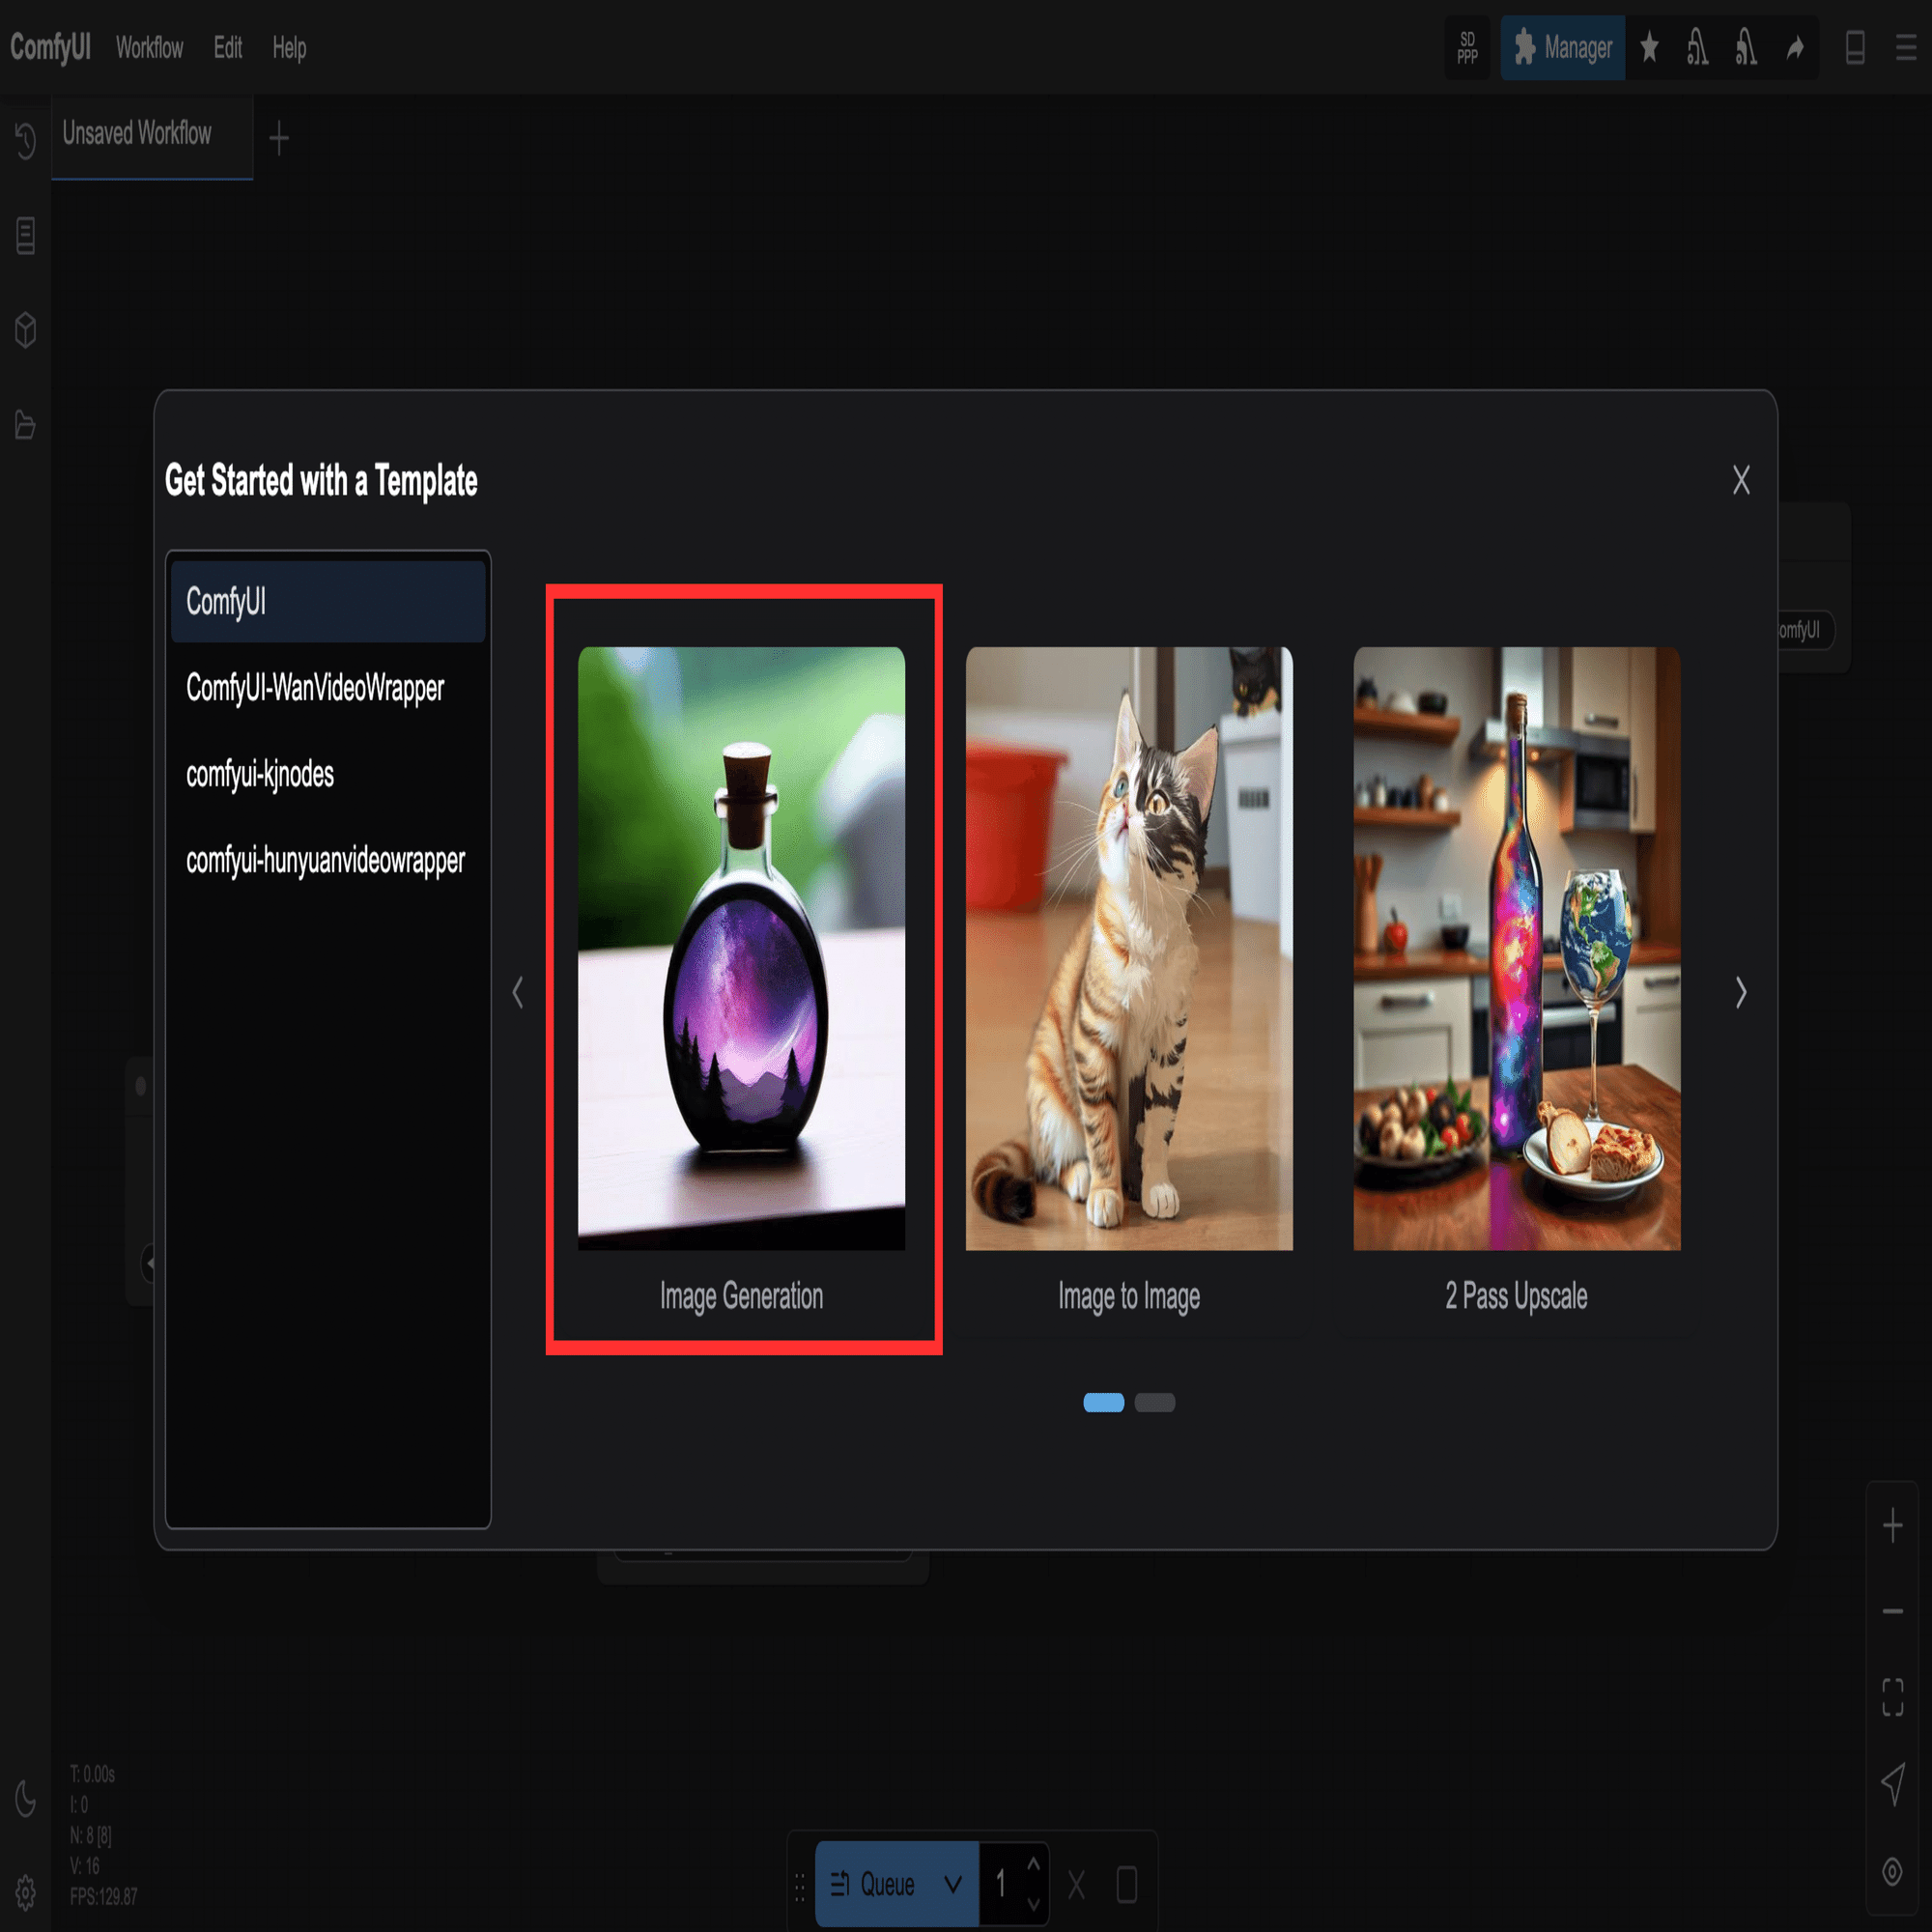Open the workflows folder sidebar icon
The image size is (1932, 1932).
tap(26, 425)
